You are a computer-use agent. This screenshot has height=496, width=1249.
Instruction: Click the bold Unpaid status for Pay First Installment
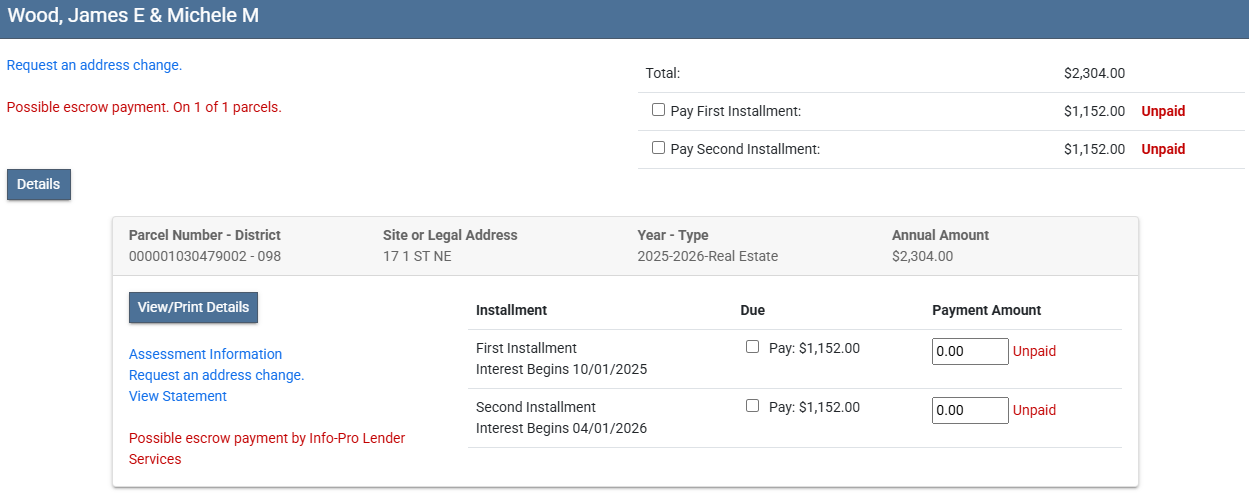[1163, 111]
